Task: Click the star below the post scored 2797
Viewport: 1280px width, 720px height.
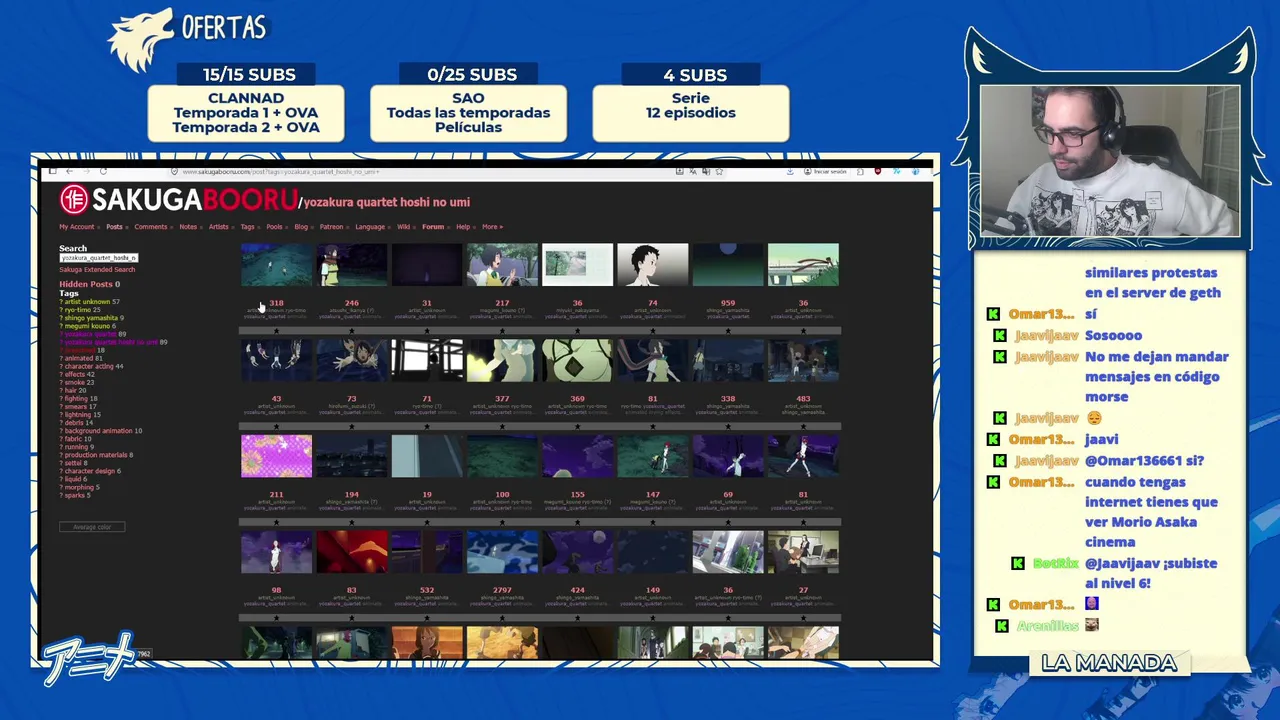Action: (x=502, y=618)
